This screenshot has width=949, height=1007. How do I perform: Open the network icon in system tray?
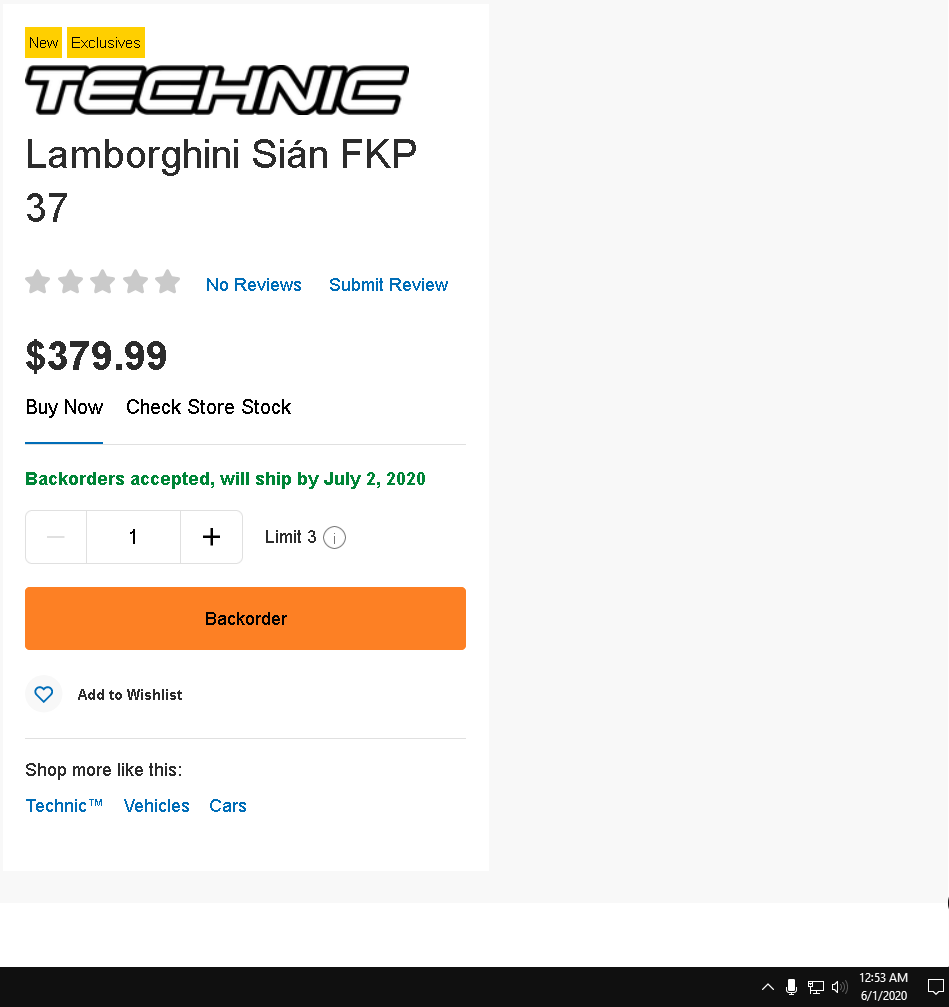click(816, 987)
